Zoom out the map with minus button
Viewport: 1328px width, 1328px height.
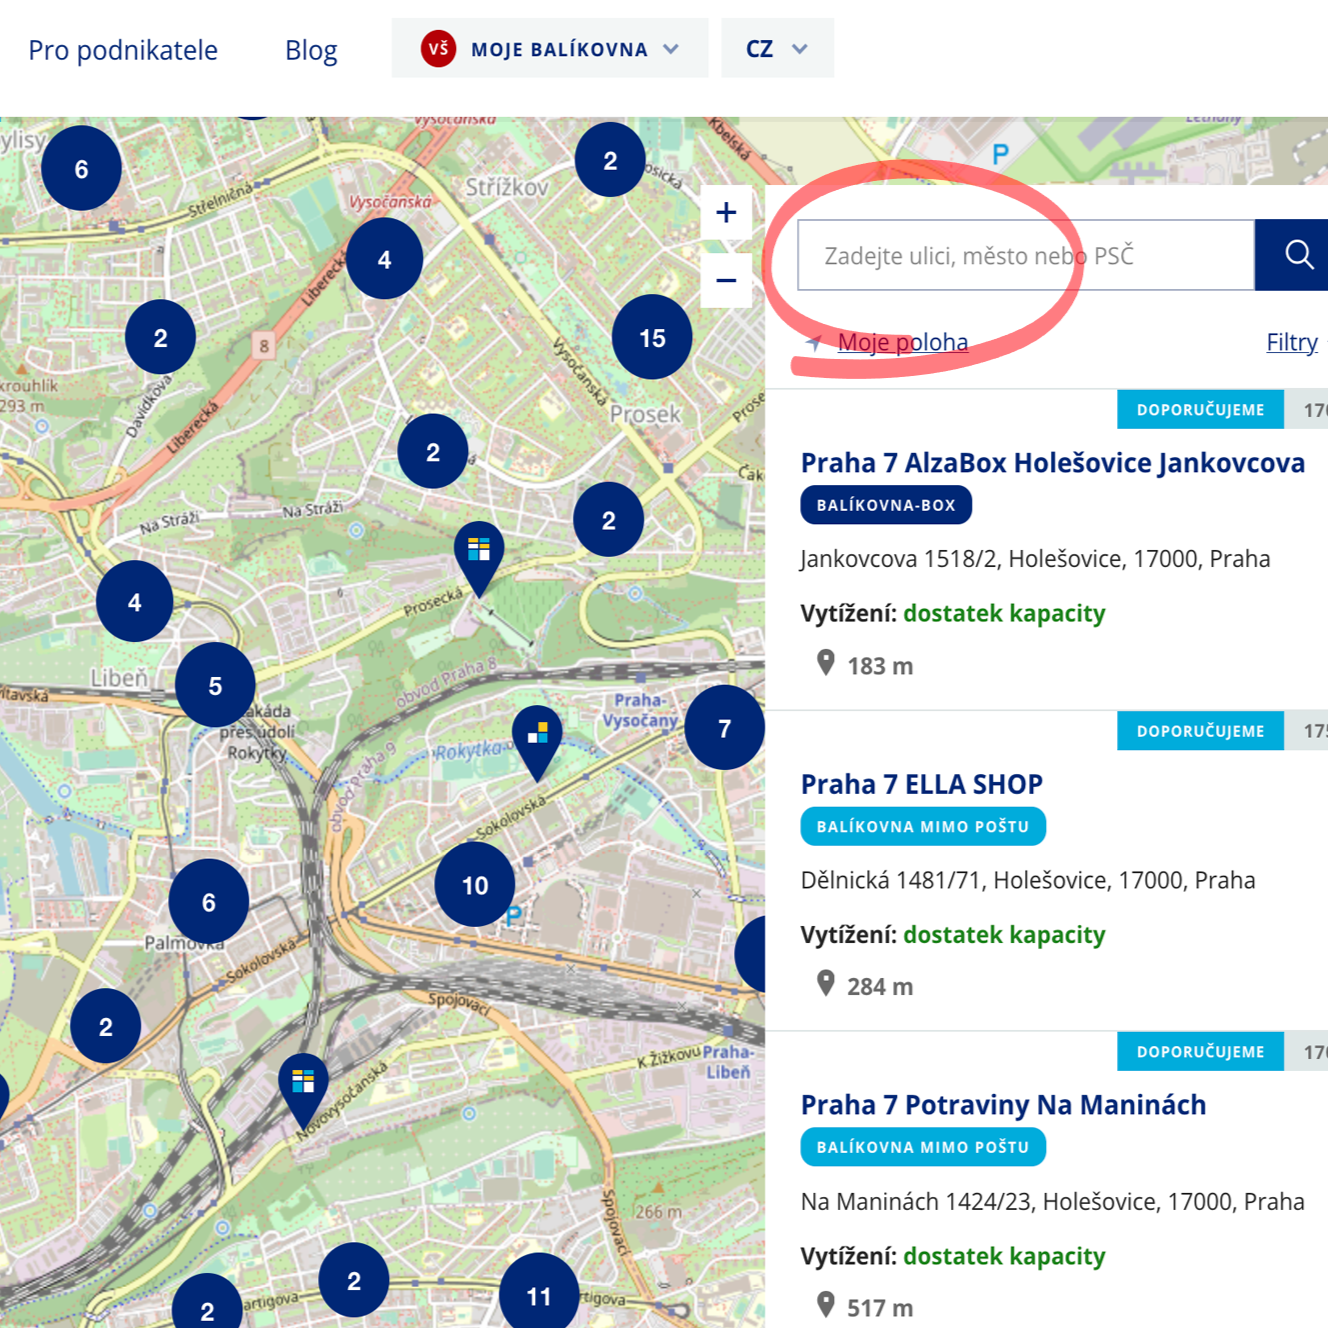coord(726,280)
